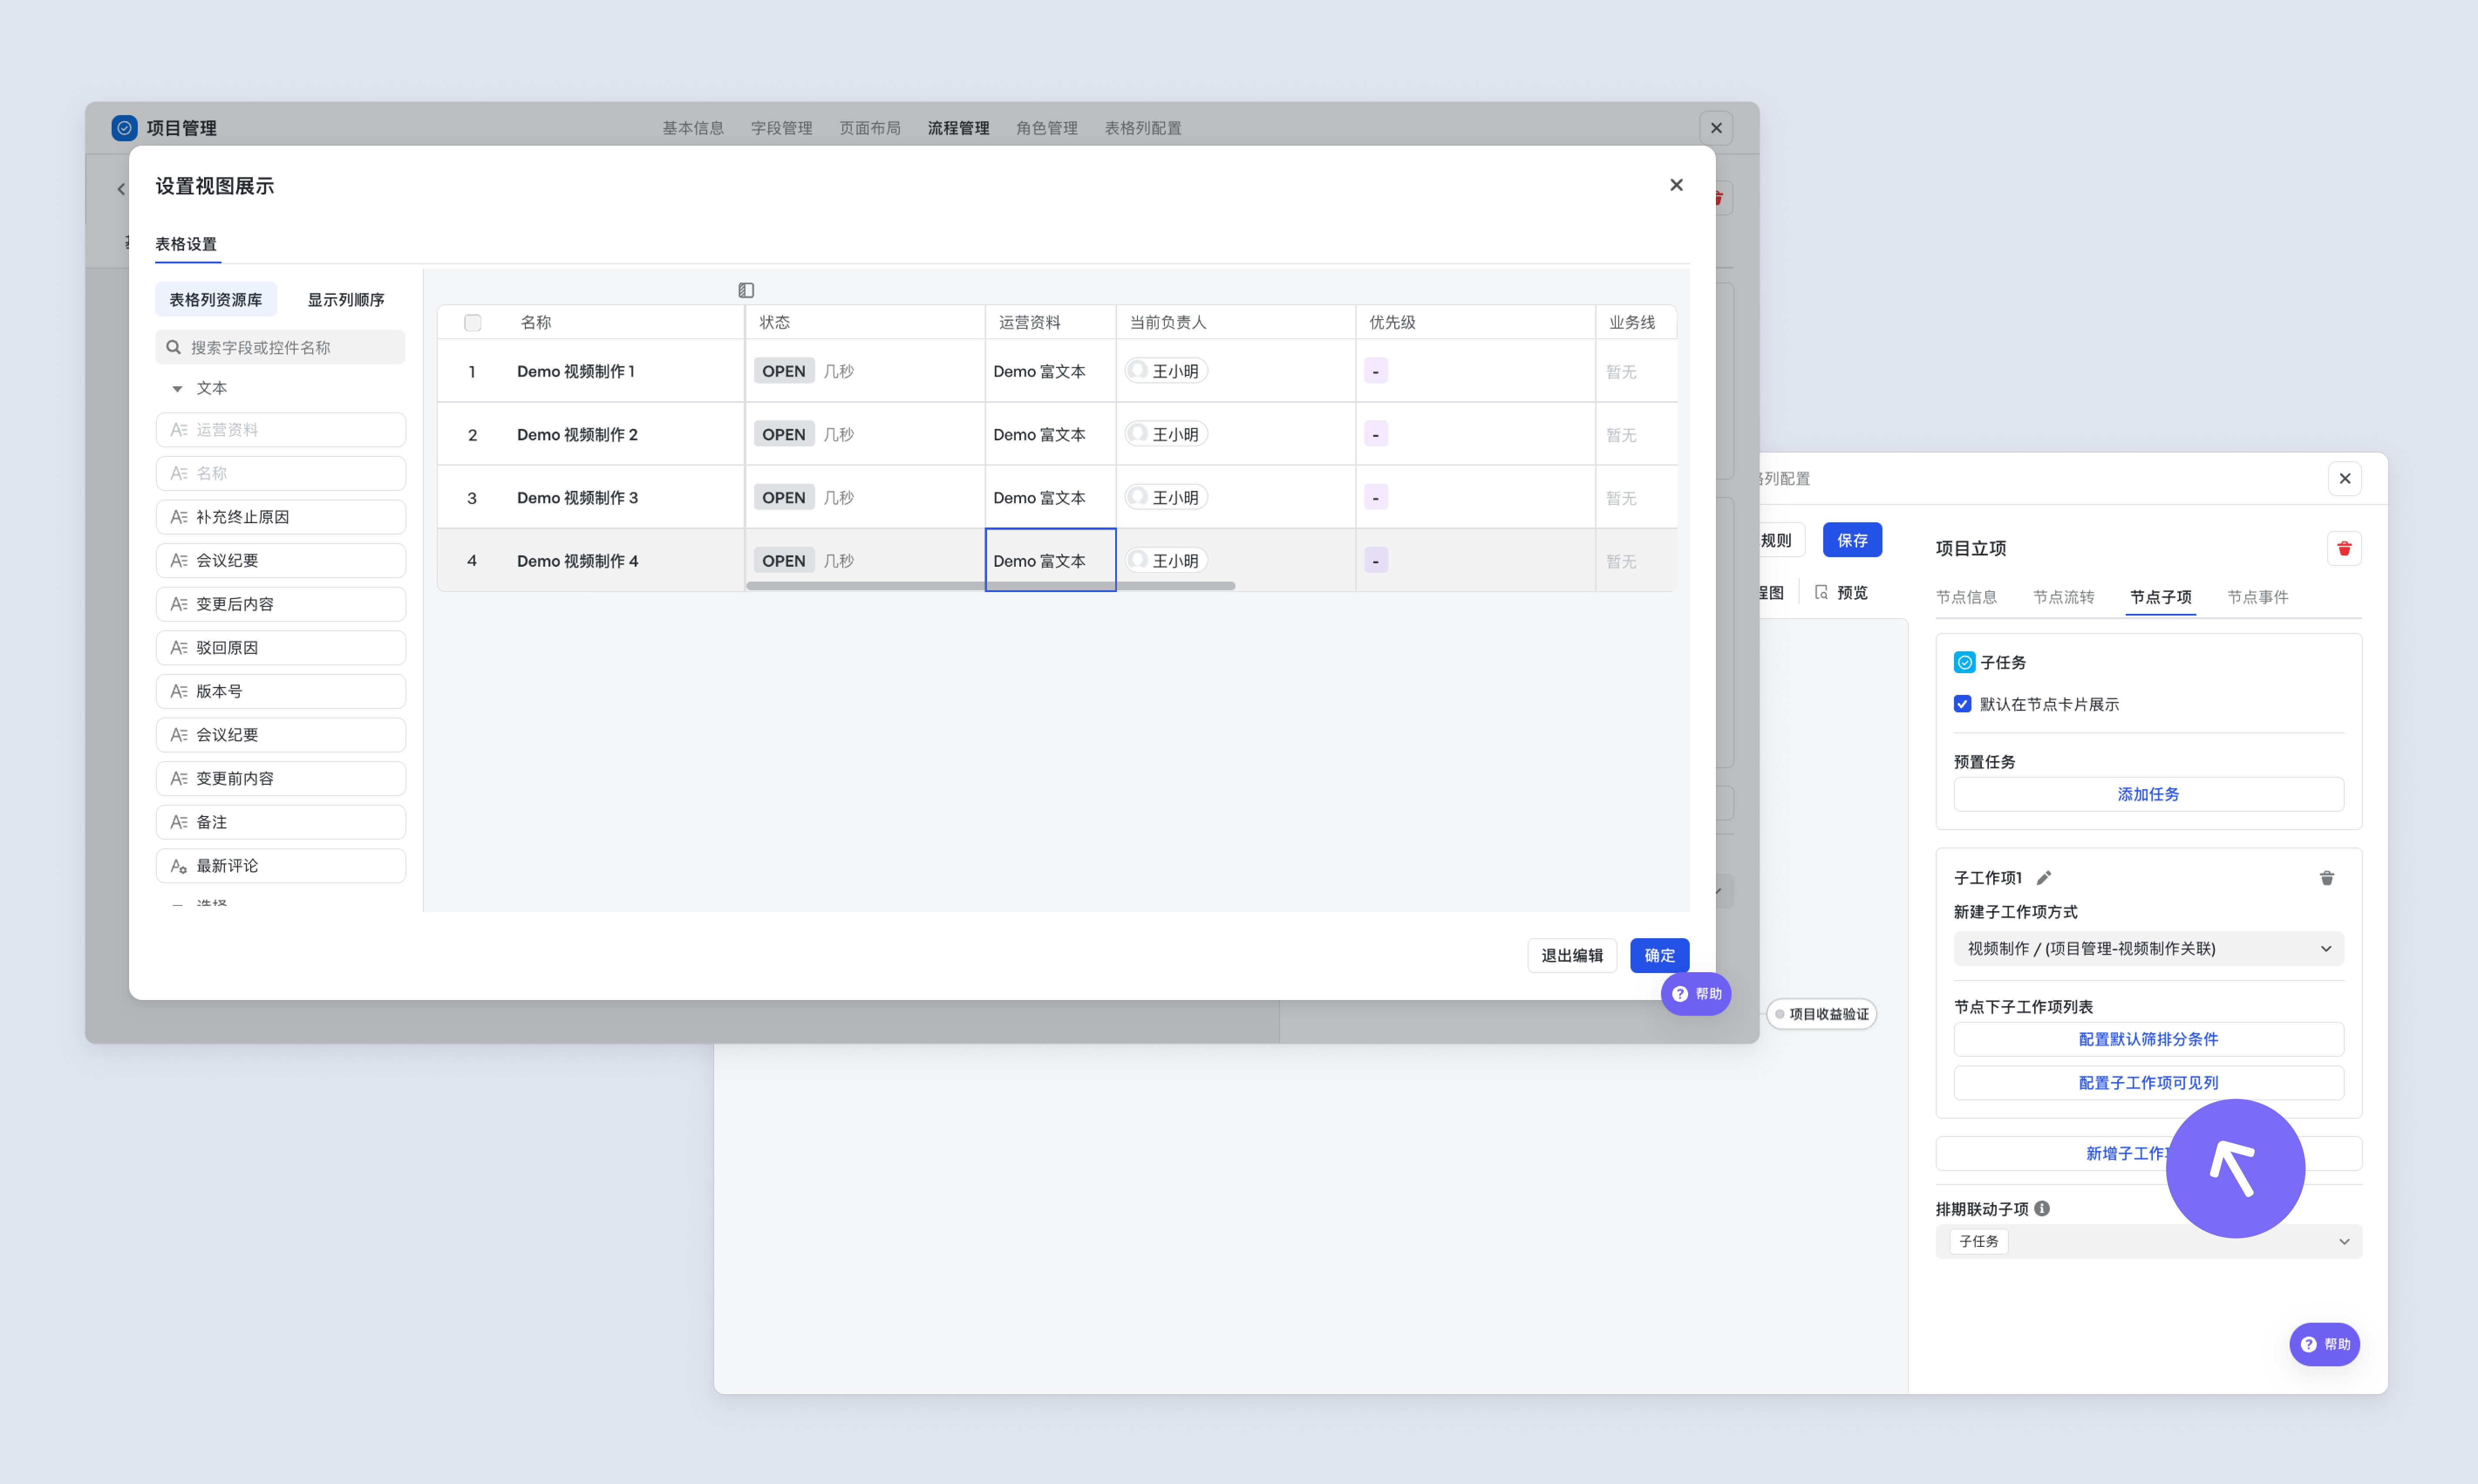Switch to 基本信息 tab
2478x1484 pixels.
(693, 128)
